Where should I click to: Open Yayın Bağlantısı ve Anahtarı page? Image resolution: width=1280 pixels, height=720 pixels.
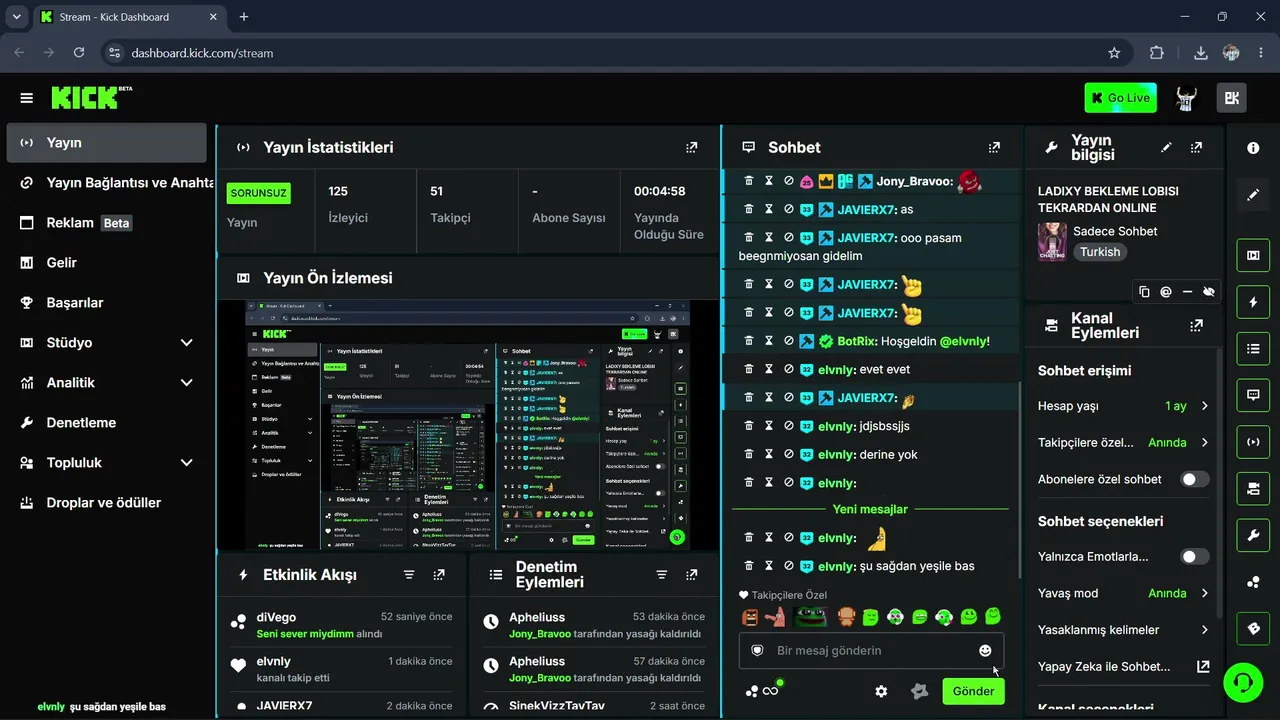(106, 183)
